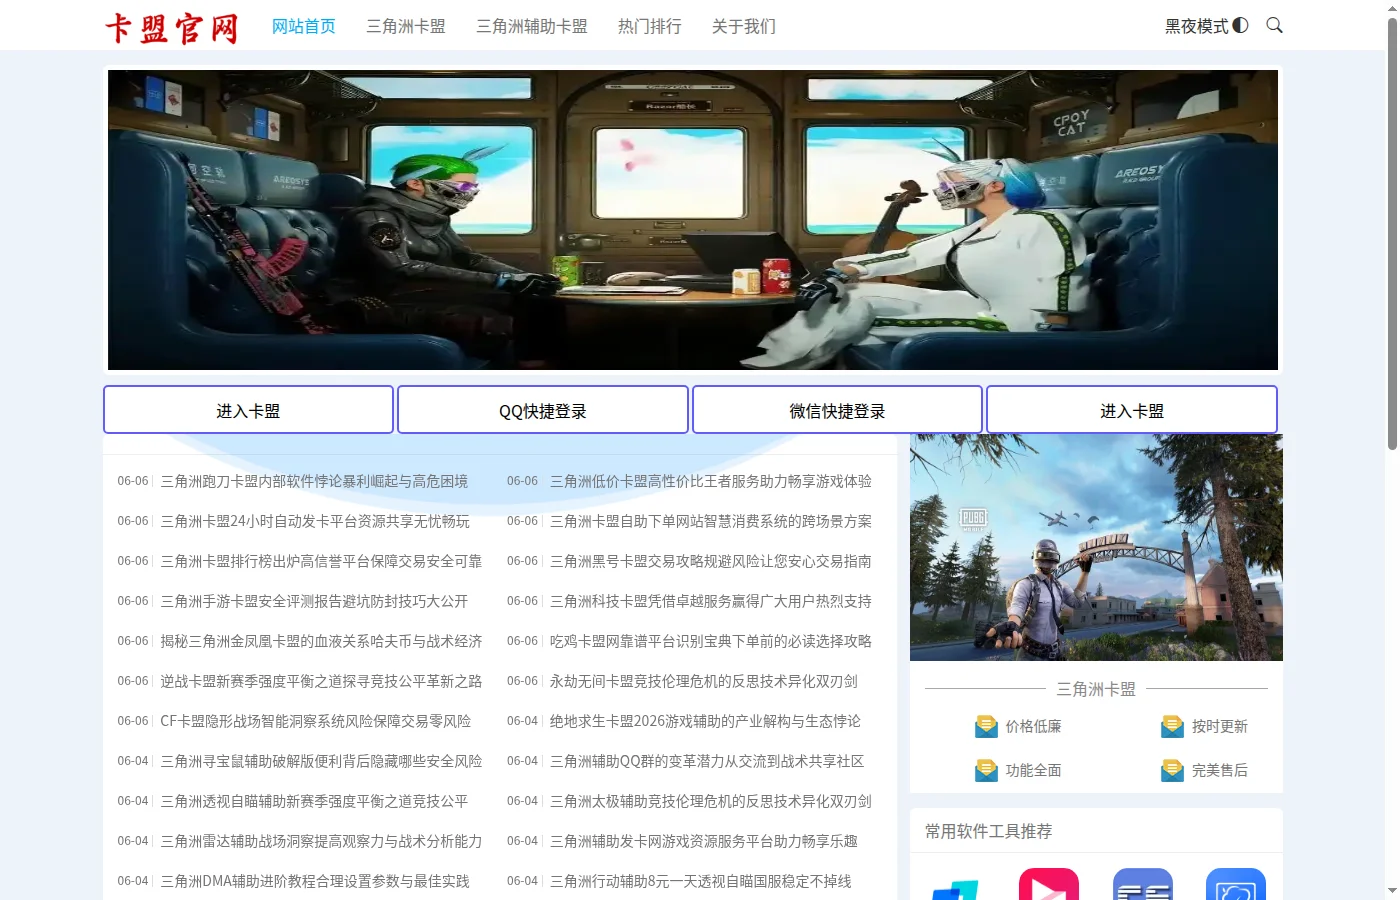Click the envelope icon beside 价格低廉
The image size is (1400, 900).
(986, 726)
